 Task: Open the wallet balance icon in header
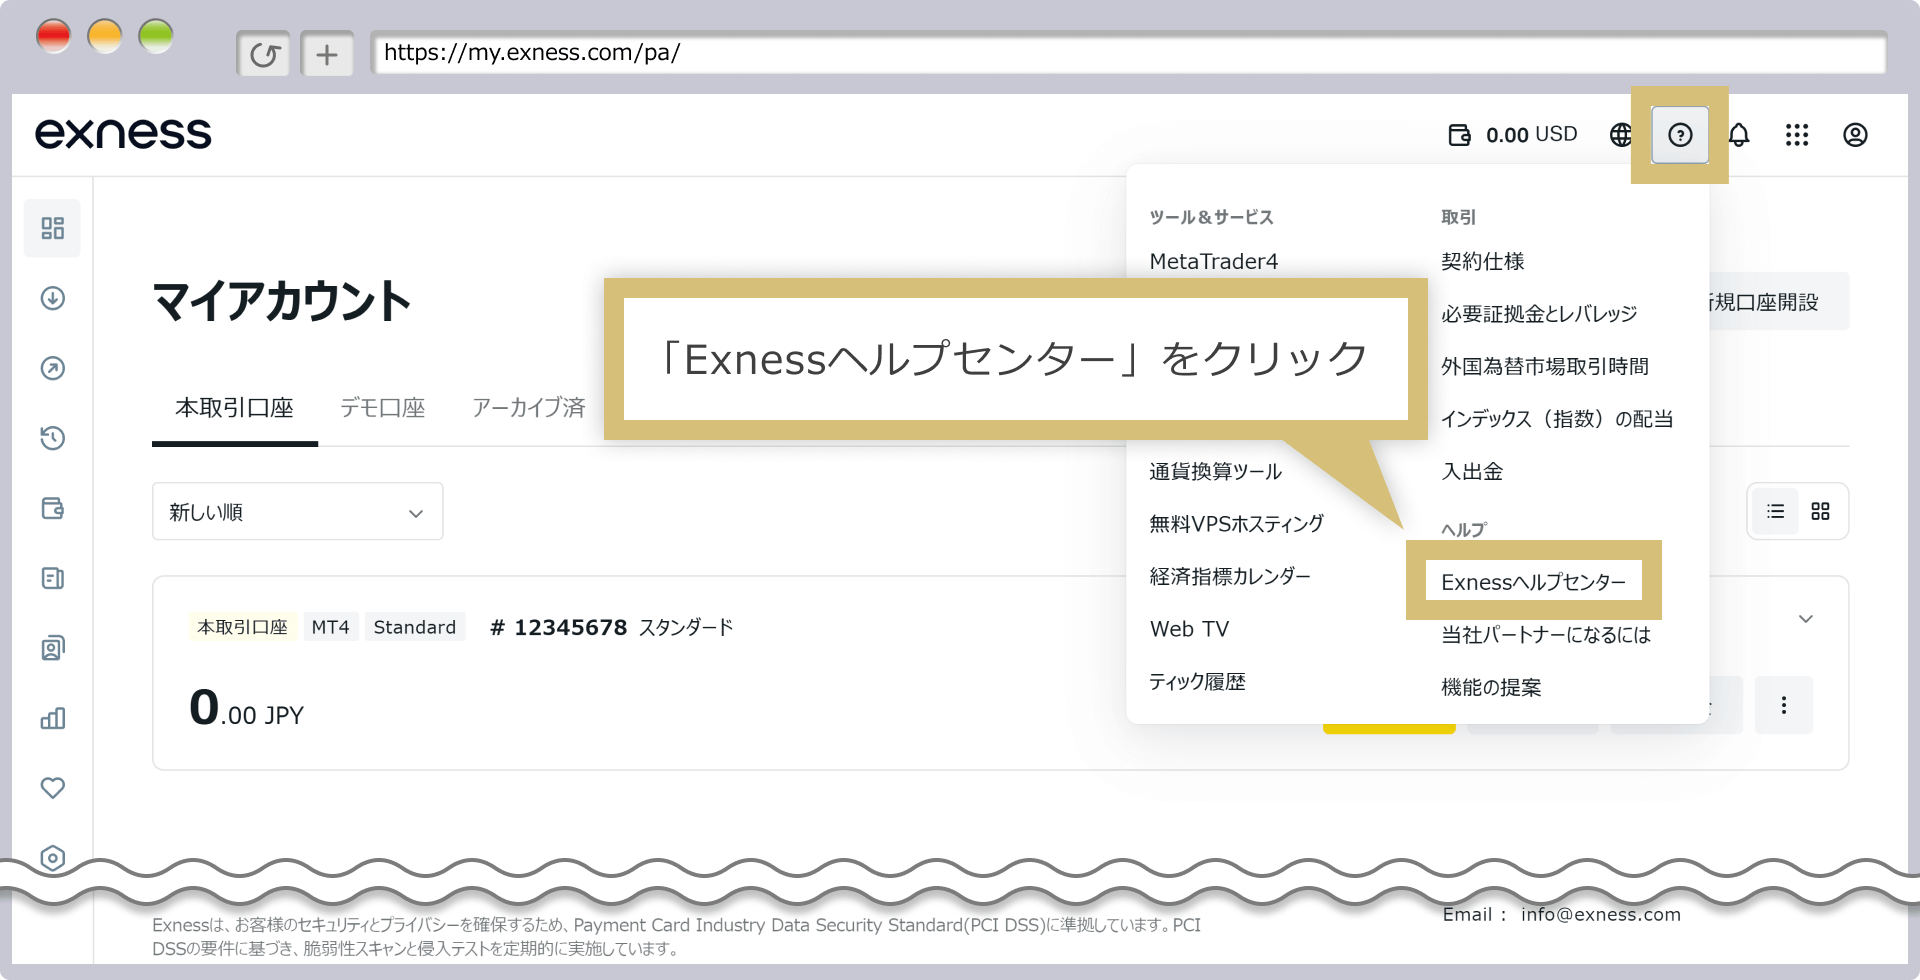1459,135
